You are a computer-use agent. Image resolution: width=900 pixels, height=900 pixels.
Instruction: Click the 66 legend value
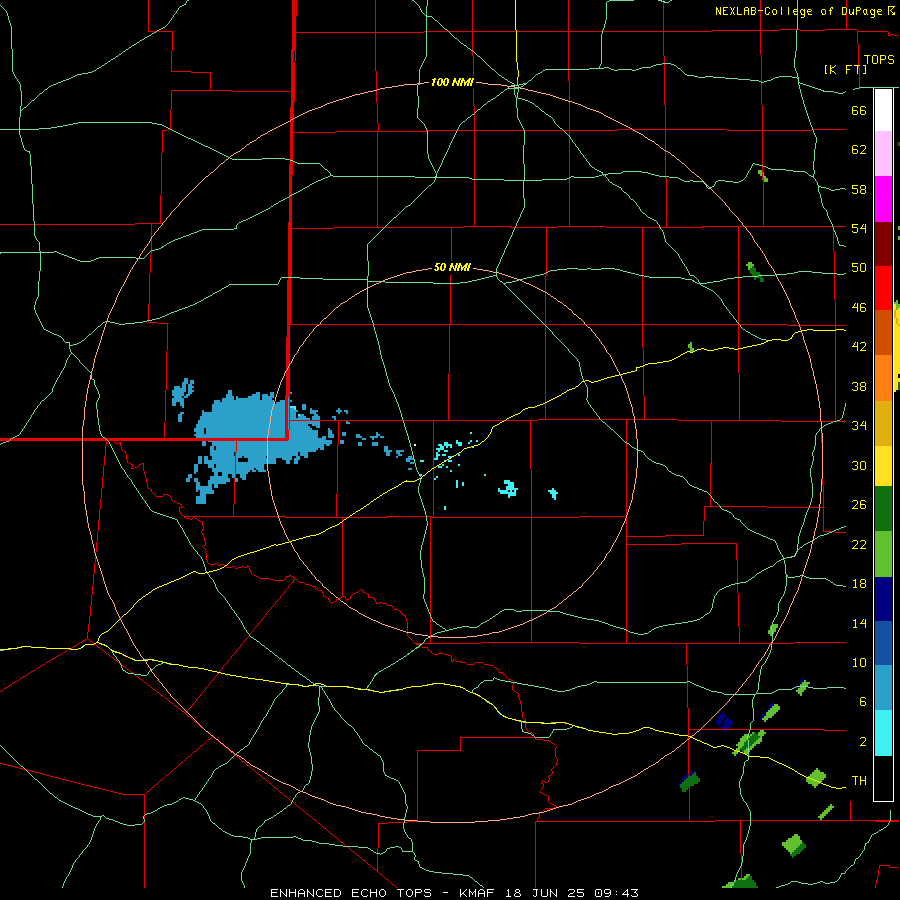point(859,110)
